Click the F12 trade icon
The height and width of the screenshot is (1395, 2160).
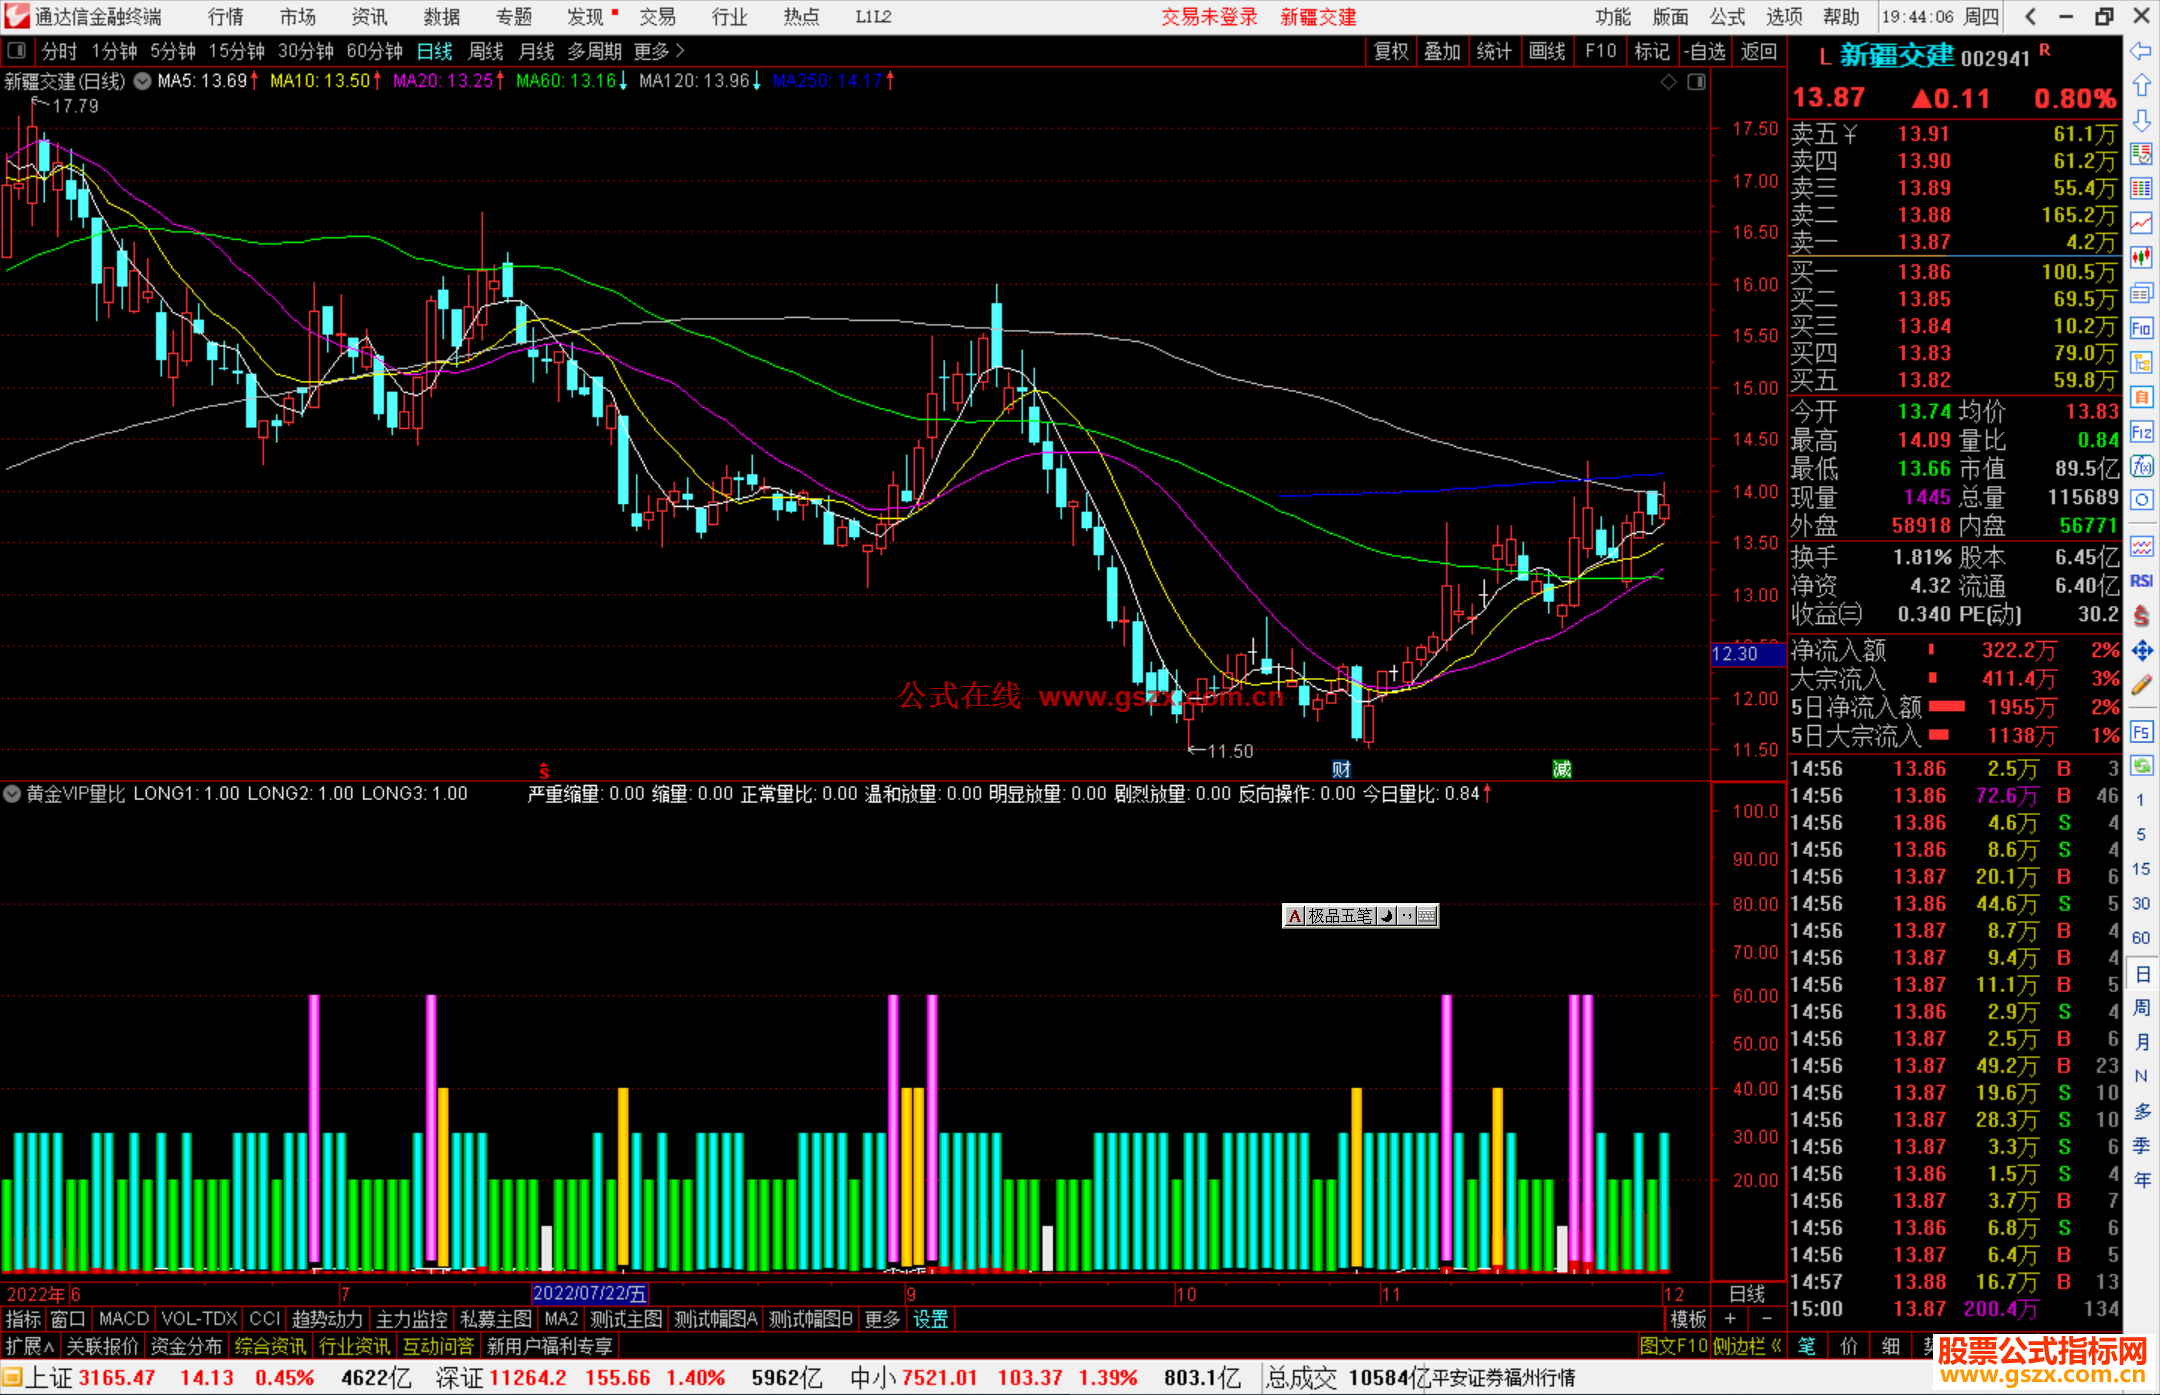[x=2141, y=432]
